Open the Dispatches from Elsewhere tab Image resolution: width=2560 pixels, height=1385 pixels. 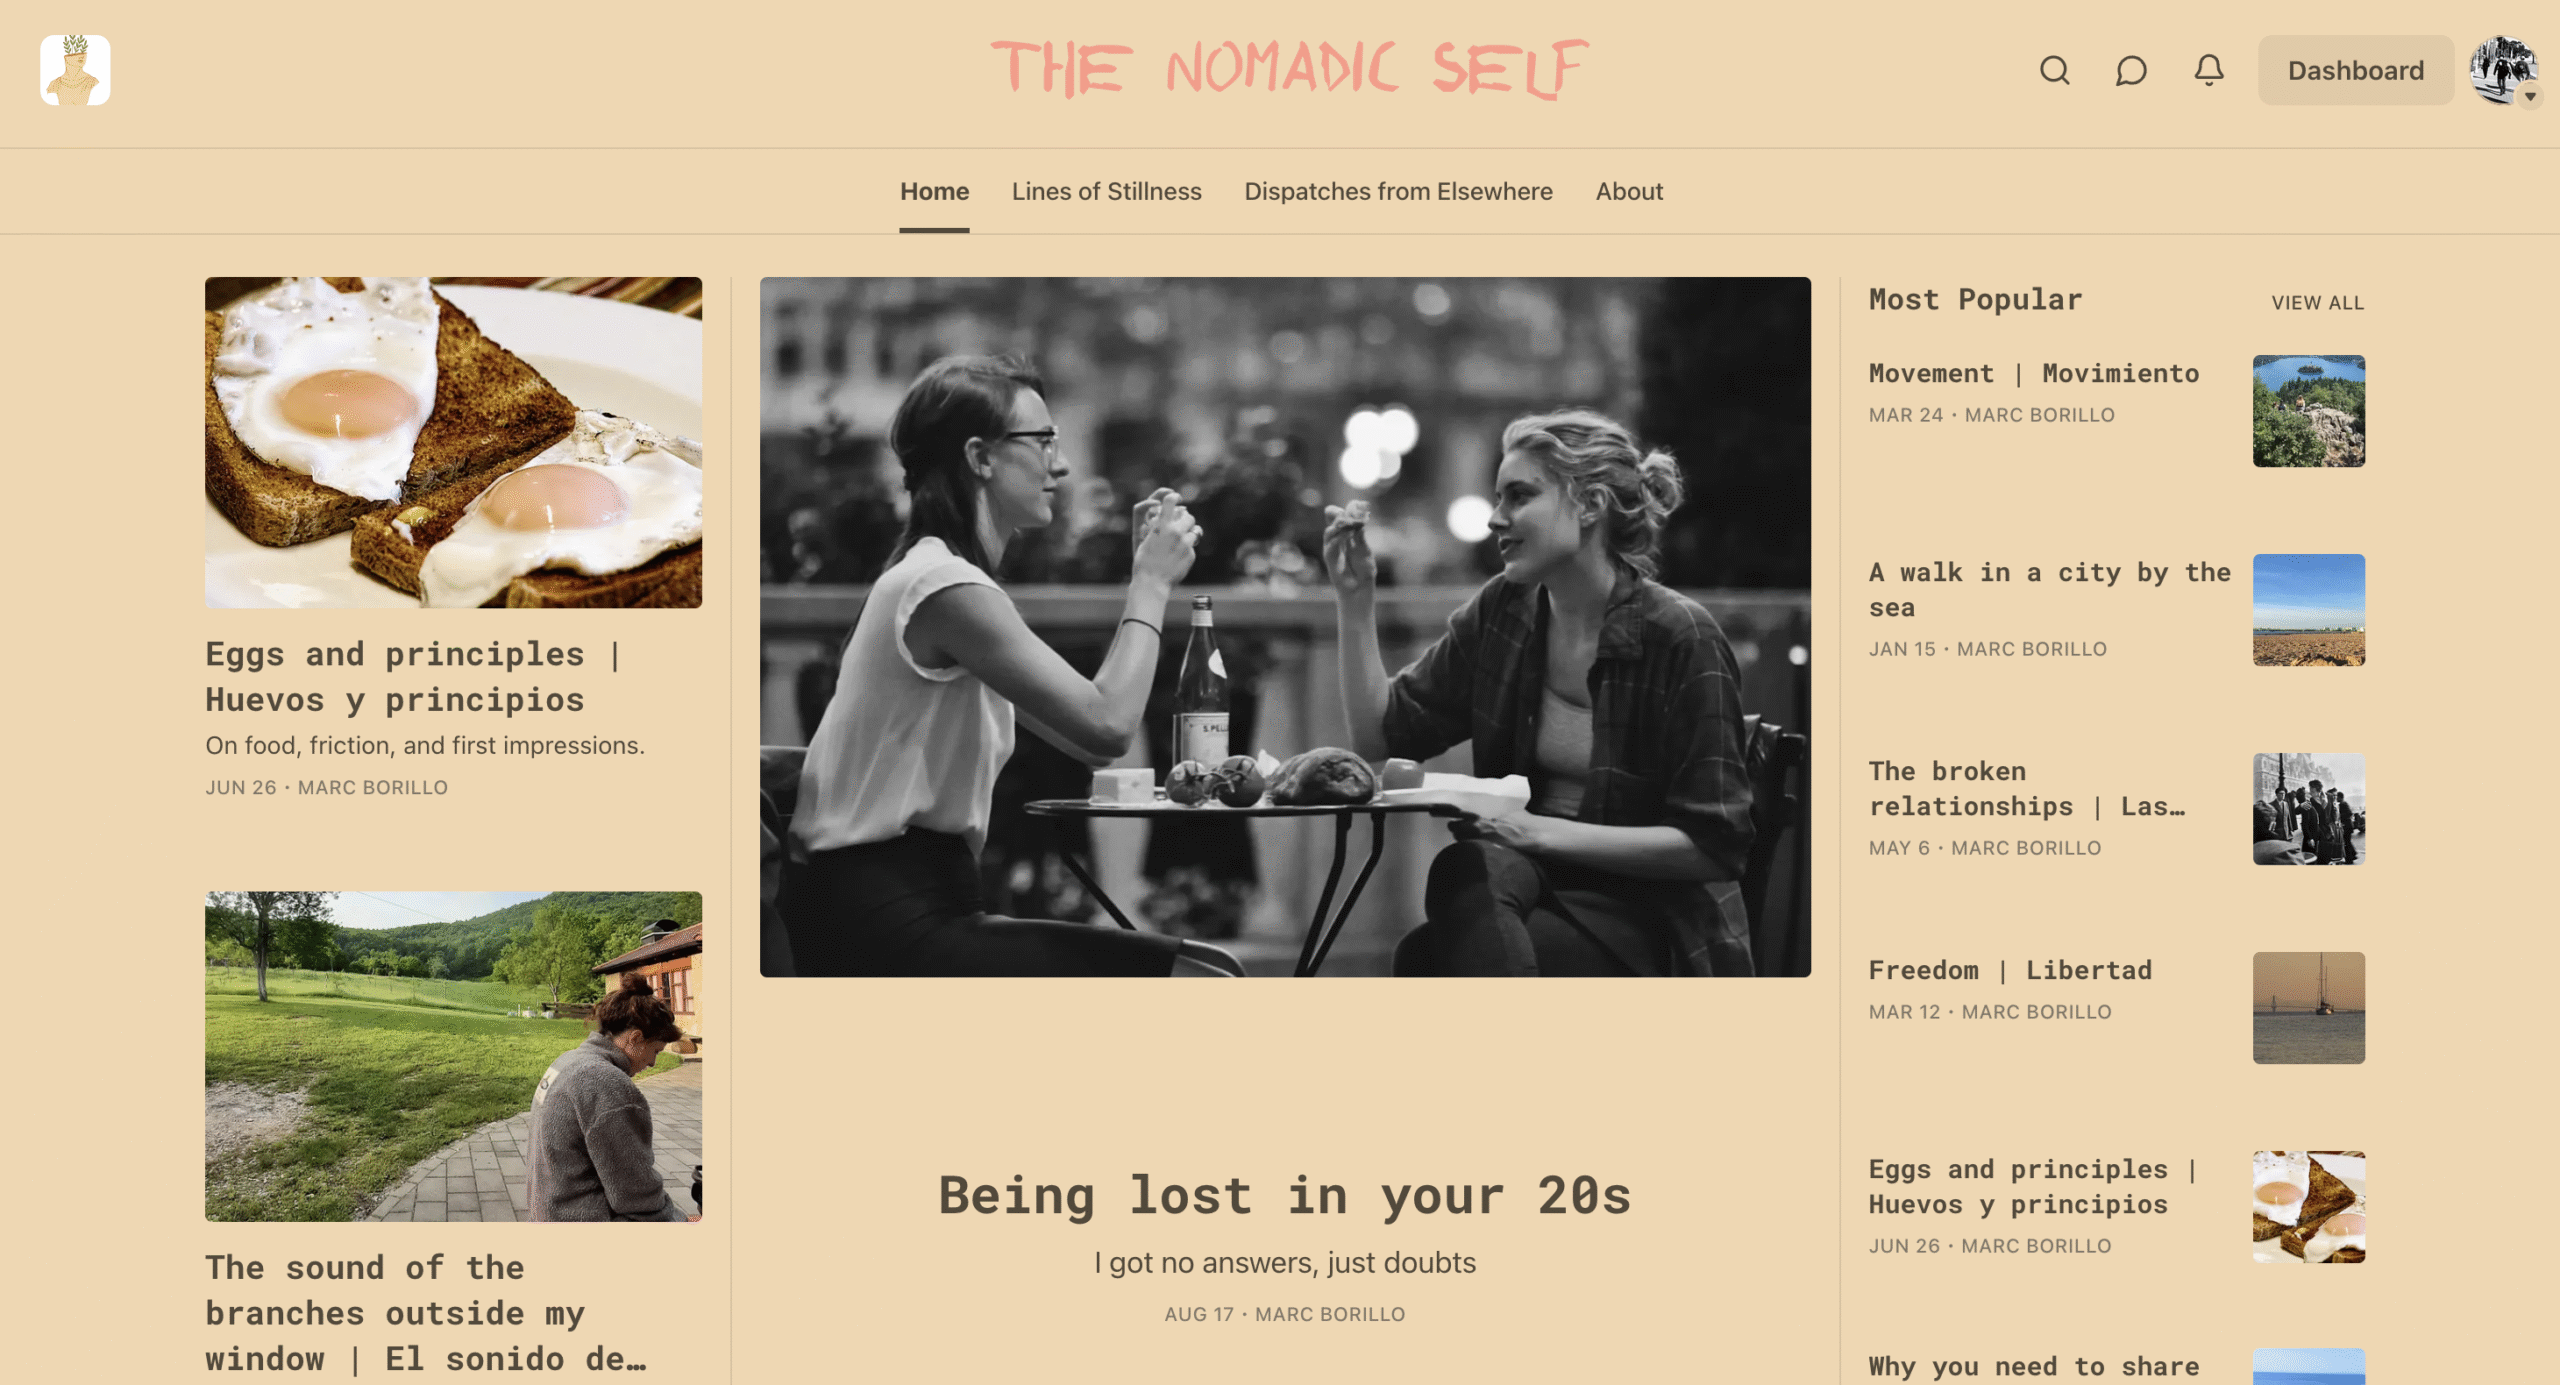click(1398, 191)
